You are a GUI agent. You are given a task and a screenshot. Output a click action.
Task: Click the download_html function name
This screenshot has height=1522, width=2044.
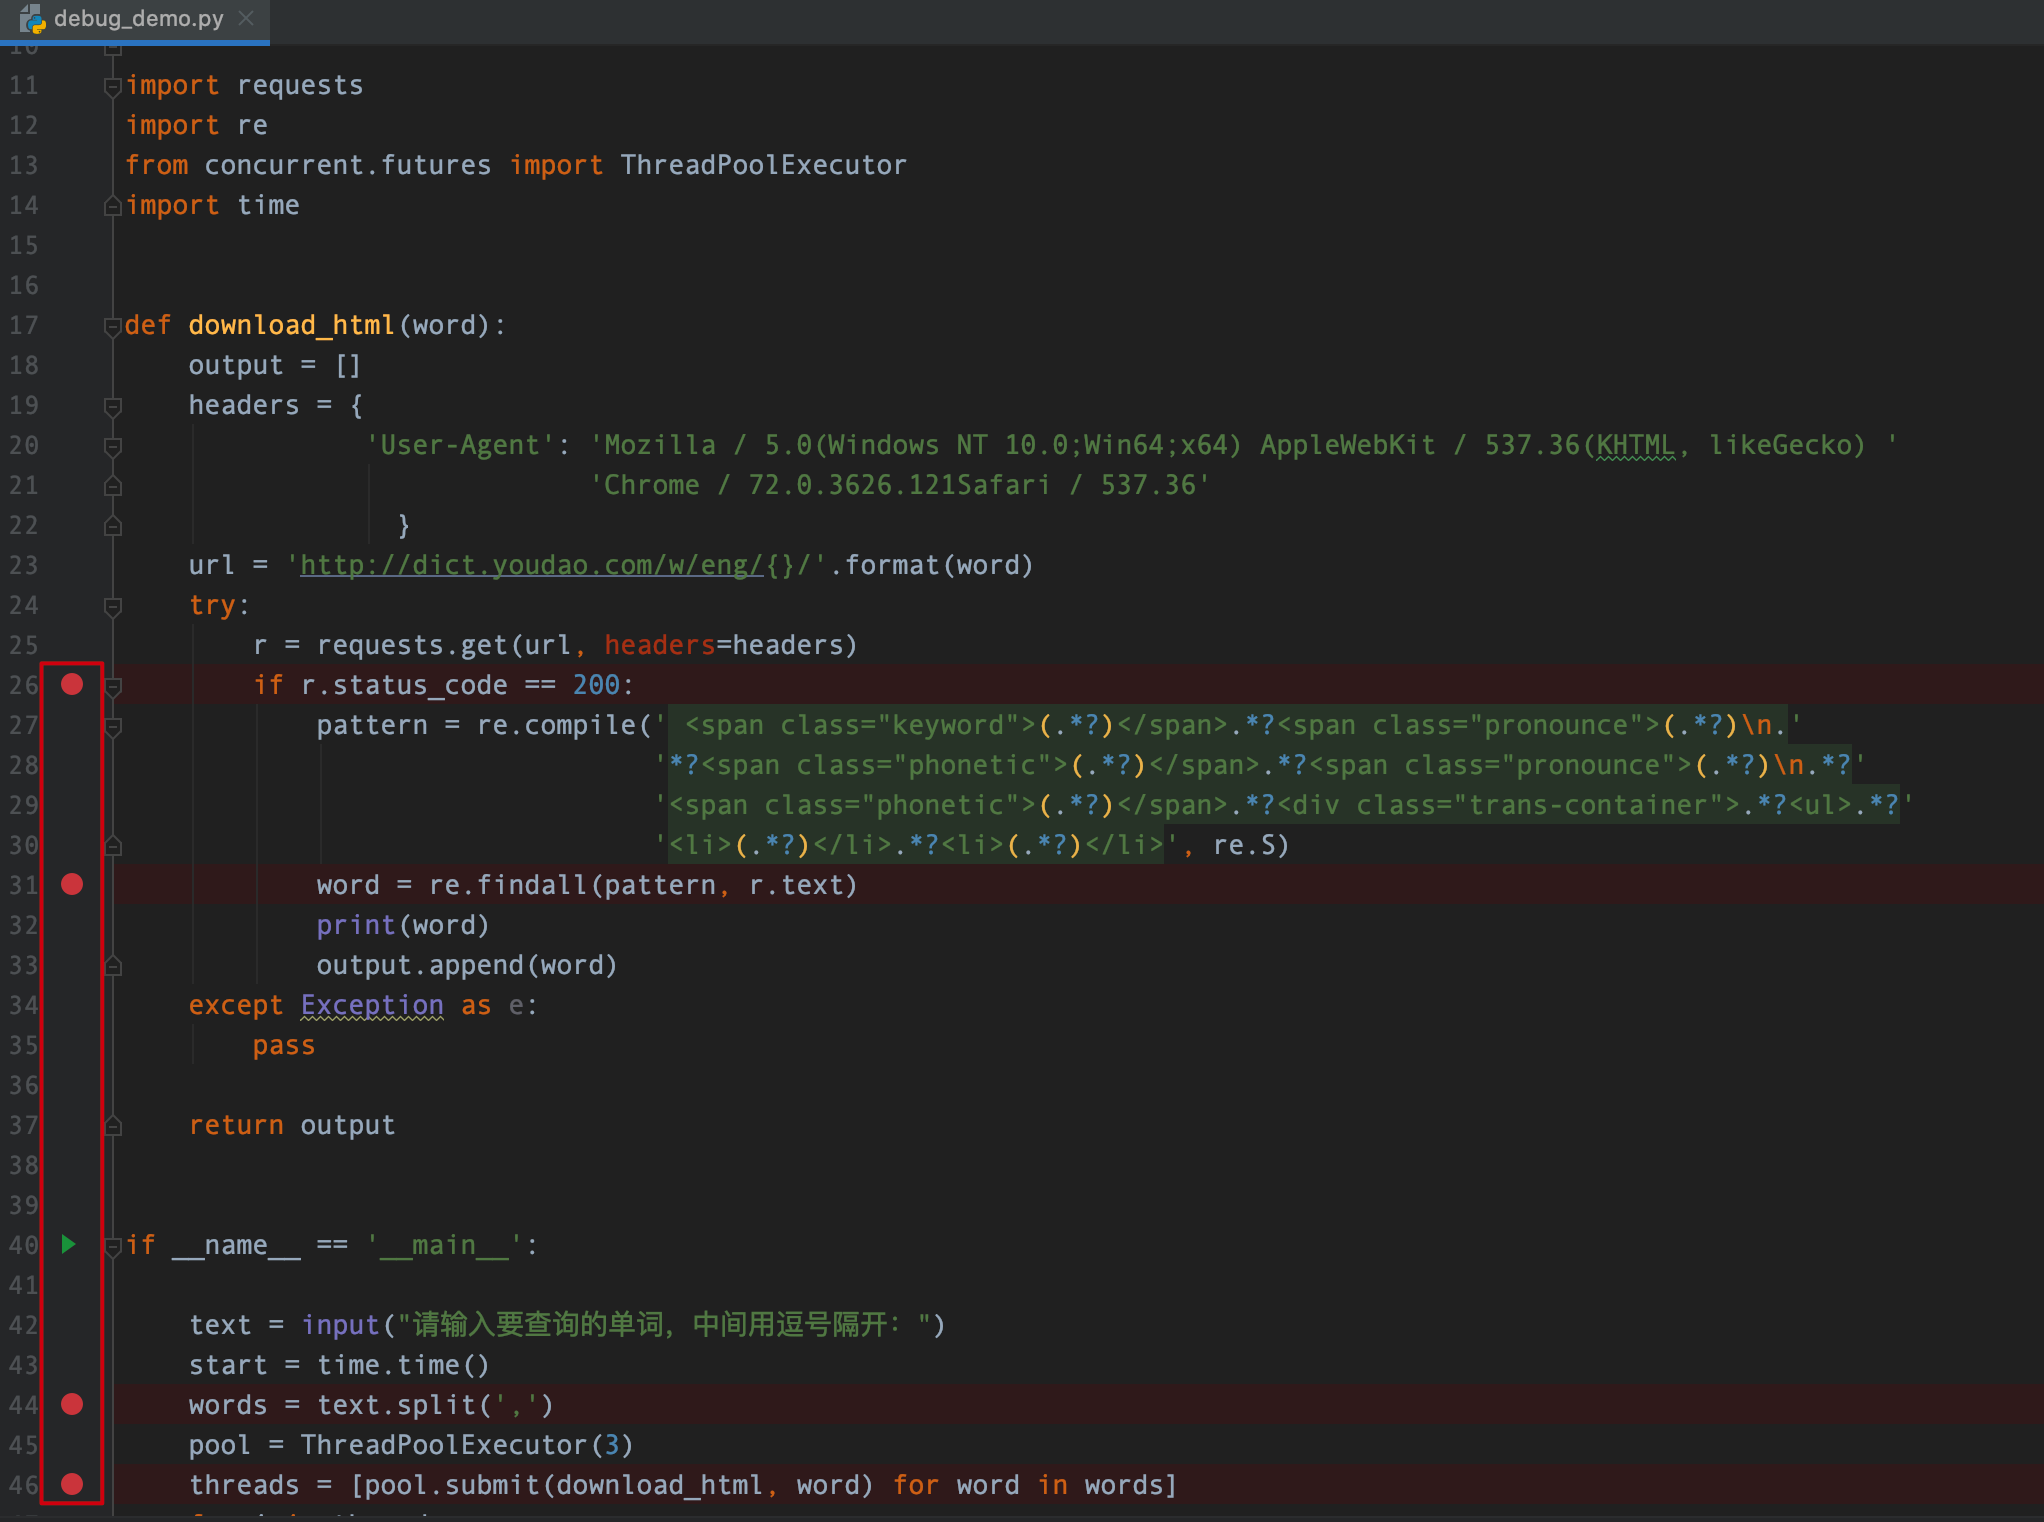[x=290, y=325]
